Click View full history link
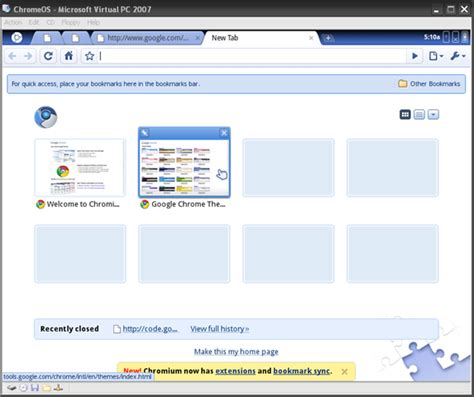Screen dimensions: 474x397 click(x=220, y=329)
